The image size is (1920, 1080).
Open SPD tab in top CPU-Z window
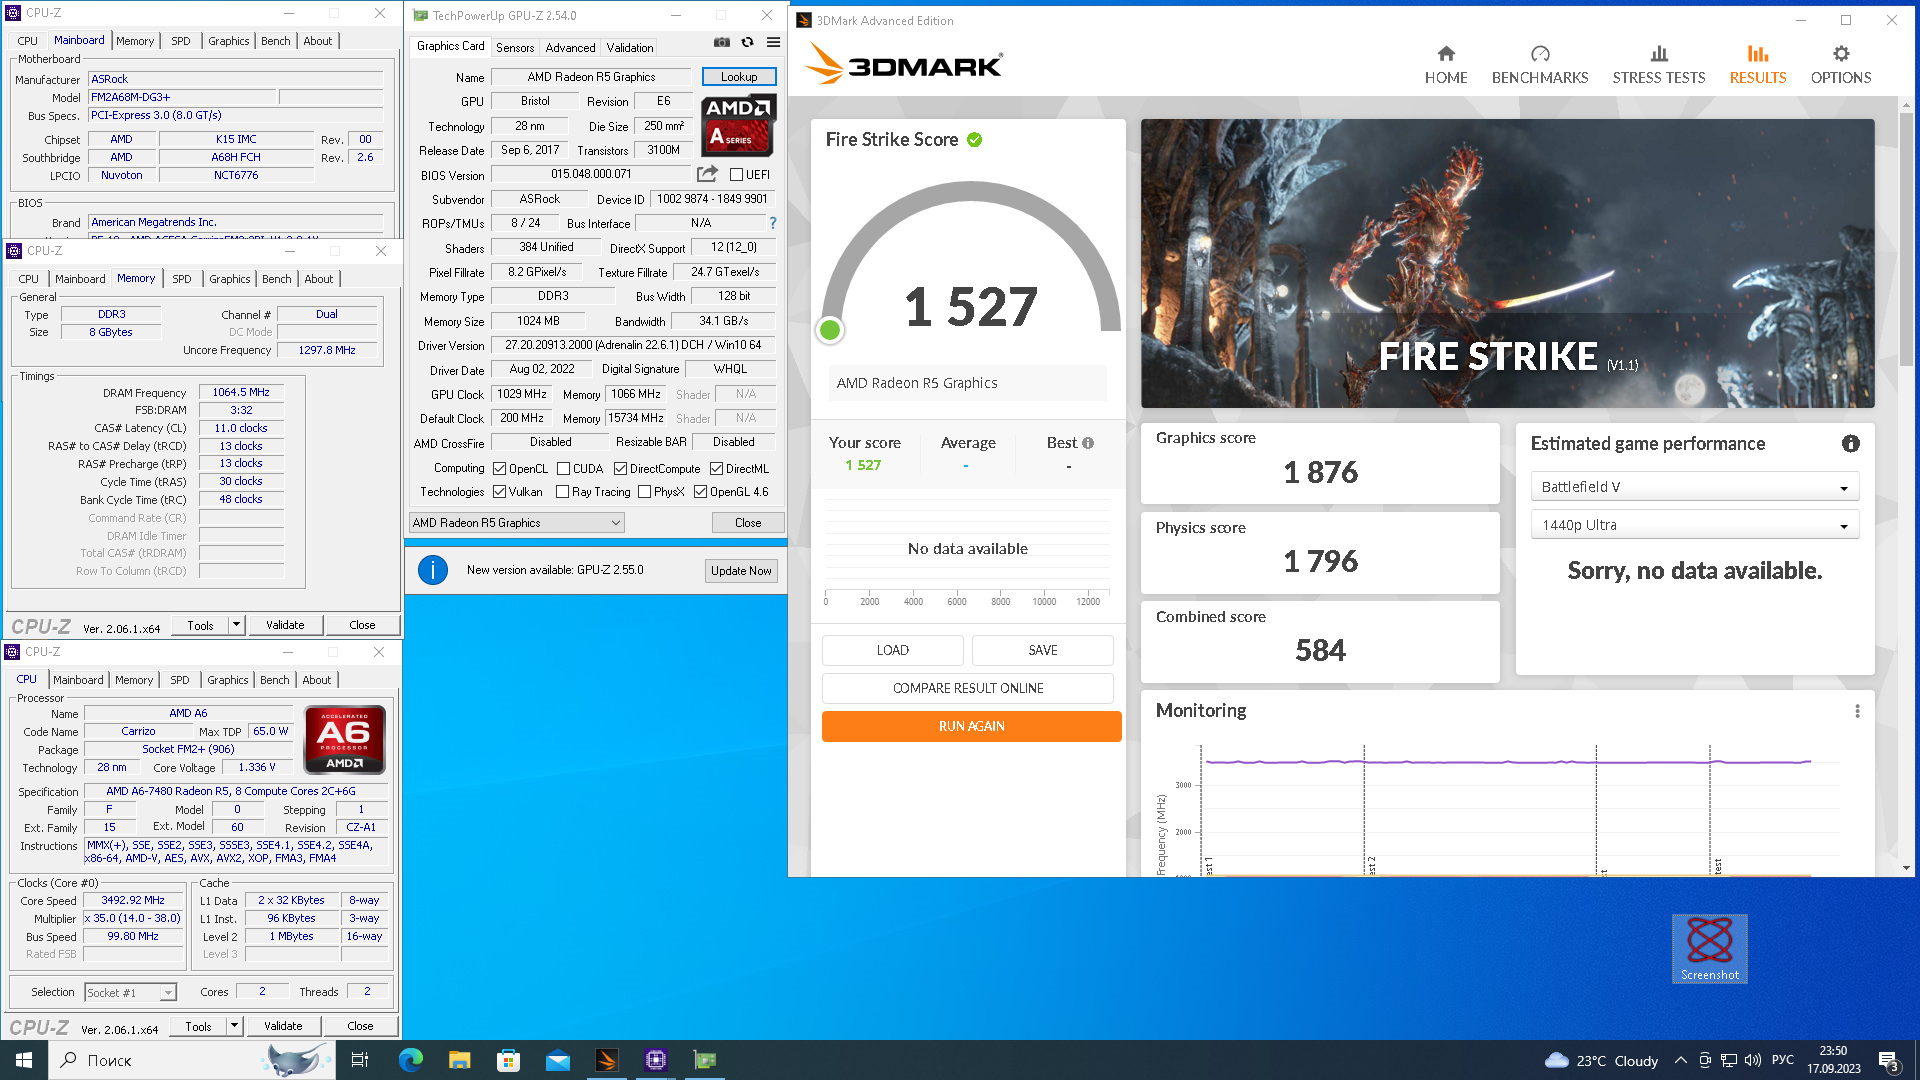coord(180,41)
